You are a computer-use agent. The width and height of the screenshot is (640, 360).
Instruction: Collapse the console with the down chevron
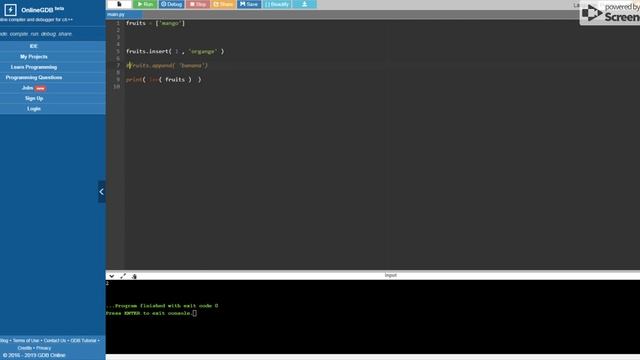111,276
